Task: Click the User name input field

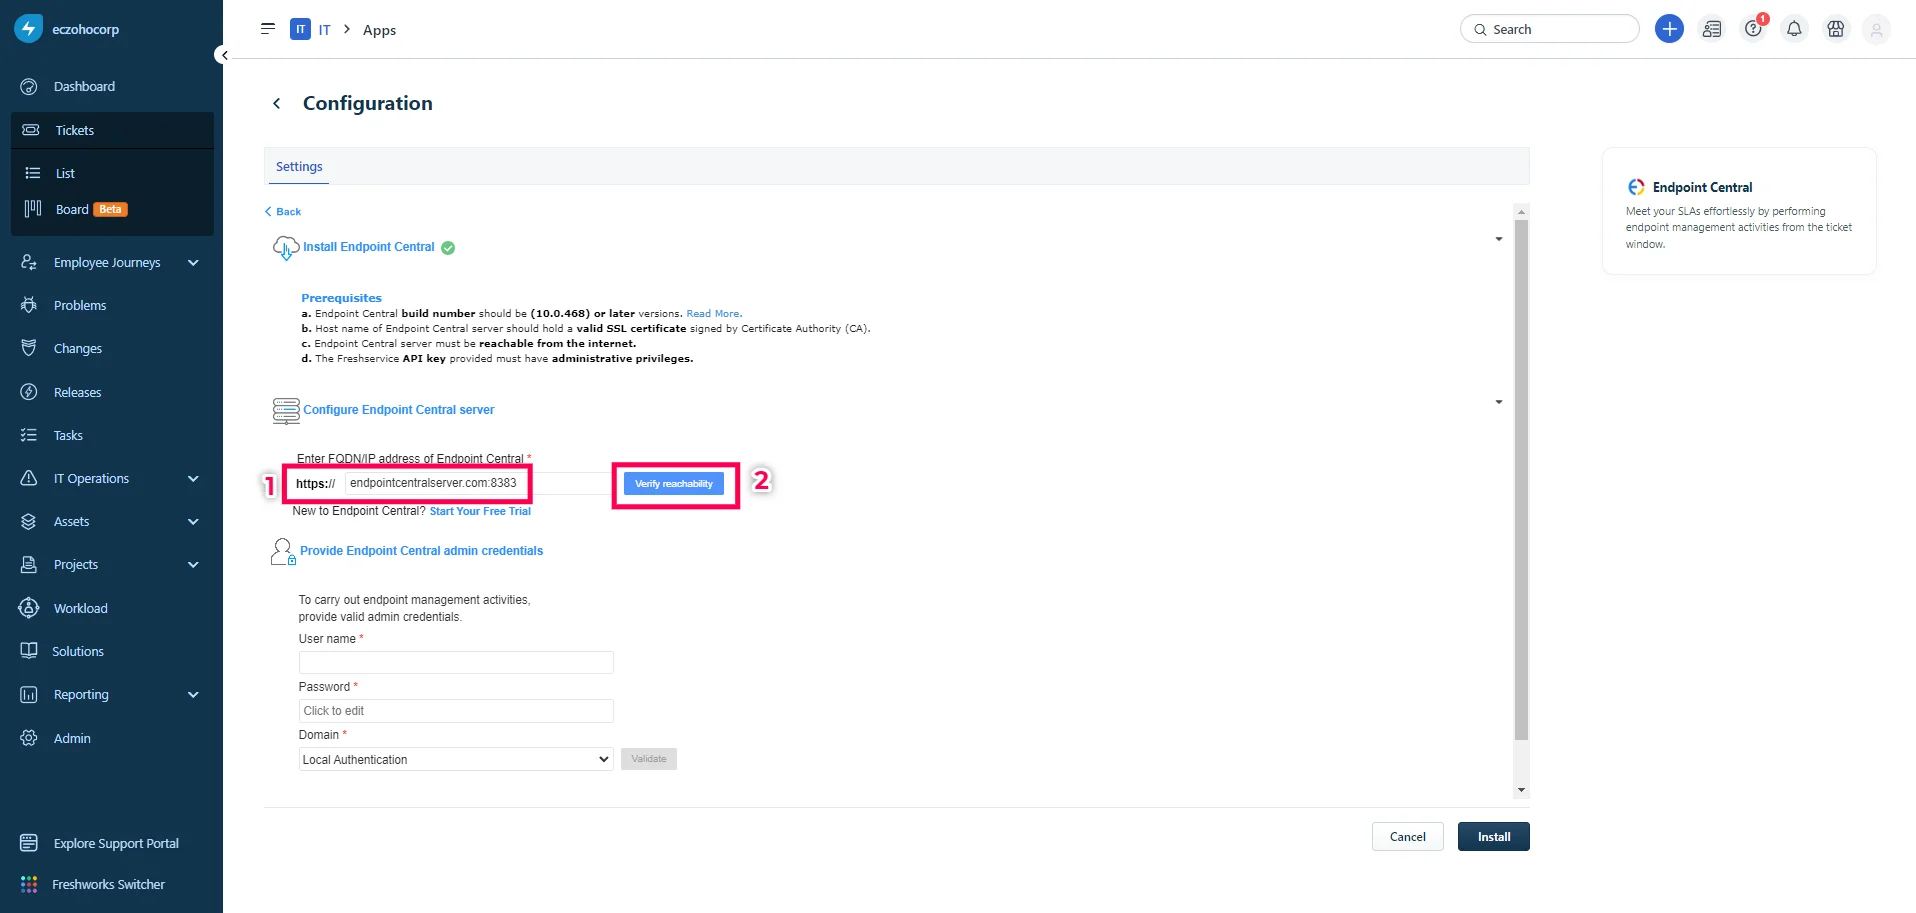Action: click(456, 662)
